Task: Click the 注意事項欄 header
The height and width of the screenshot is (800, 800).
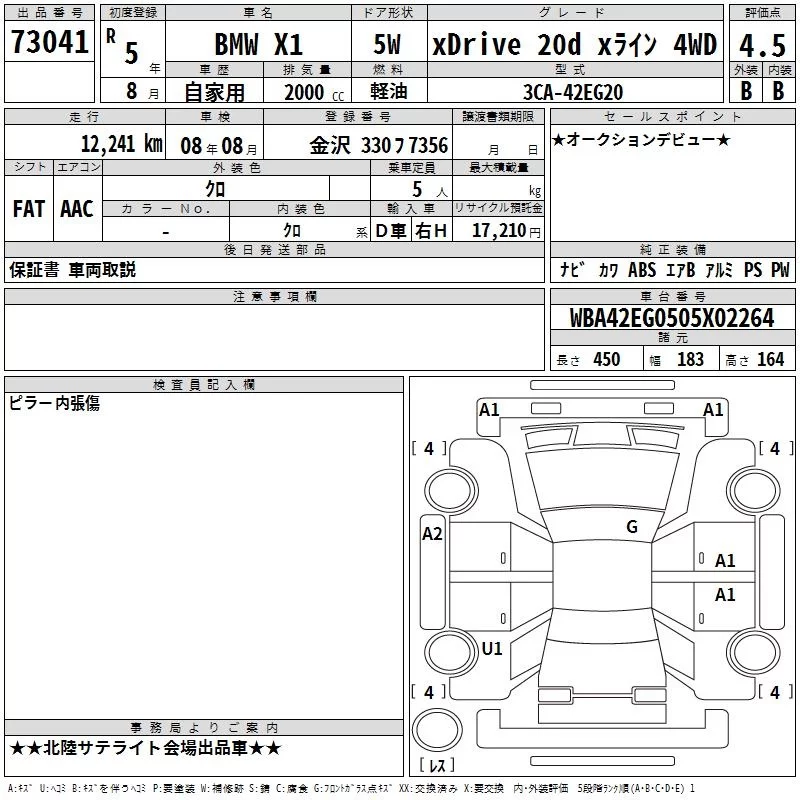Action: (x=274, y=297)
